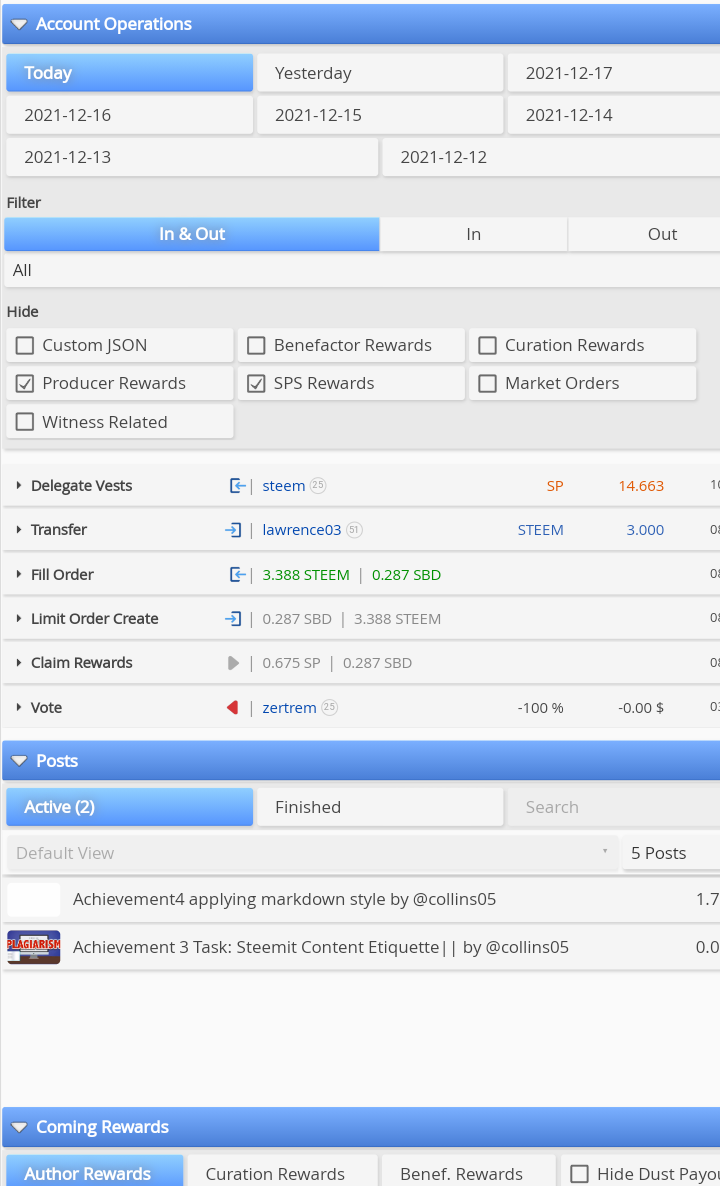Open Achievement 3 Task Steemit Content Etiquette post
720x1186 pixels.
coord(321,947)
